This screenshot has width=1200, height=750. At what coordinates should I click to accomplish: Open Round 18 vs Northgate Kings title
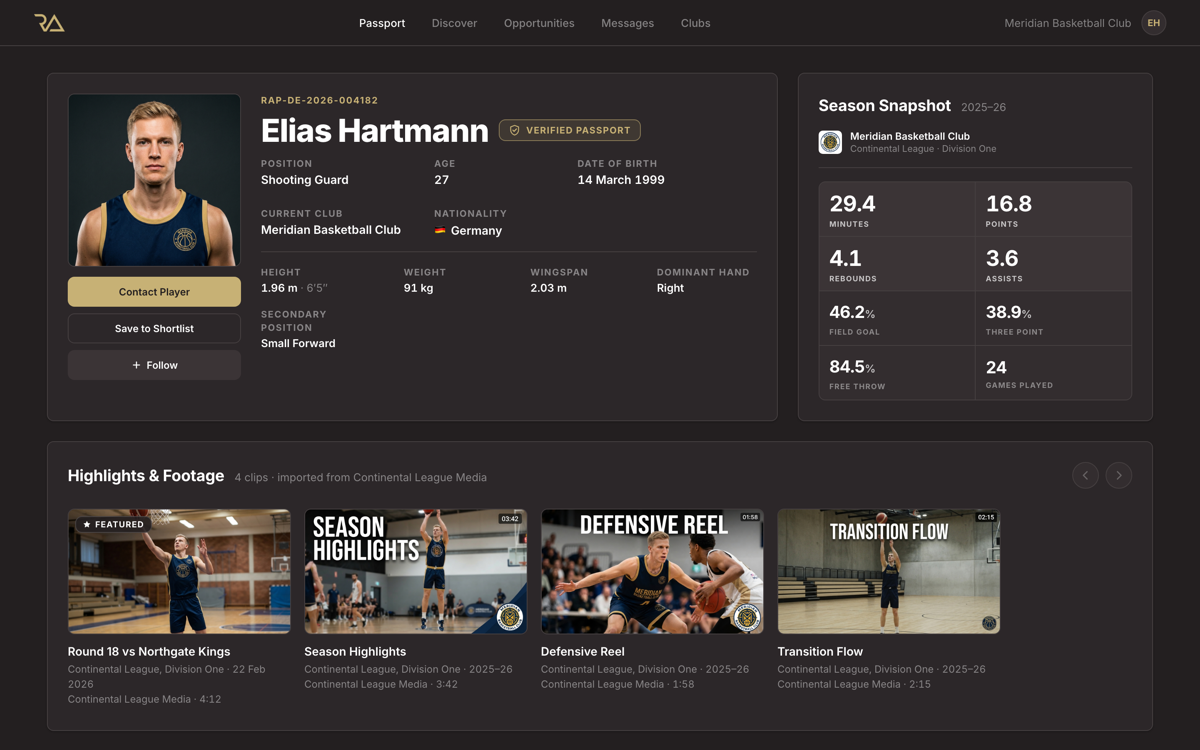(x=149, y=651)
